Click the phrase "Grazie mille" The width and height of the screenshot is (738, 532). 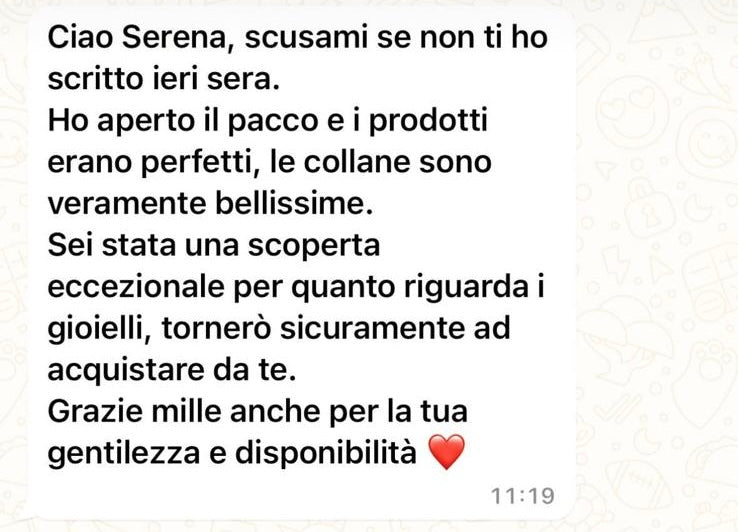click(x=135, y=411)
